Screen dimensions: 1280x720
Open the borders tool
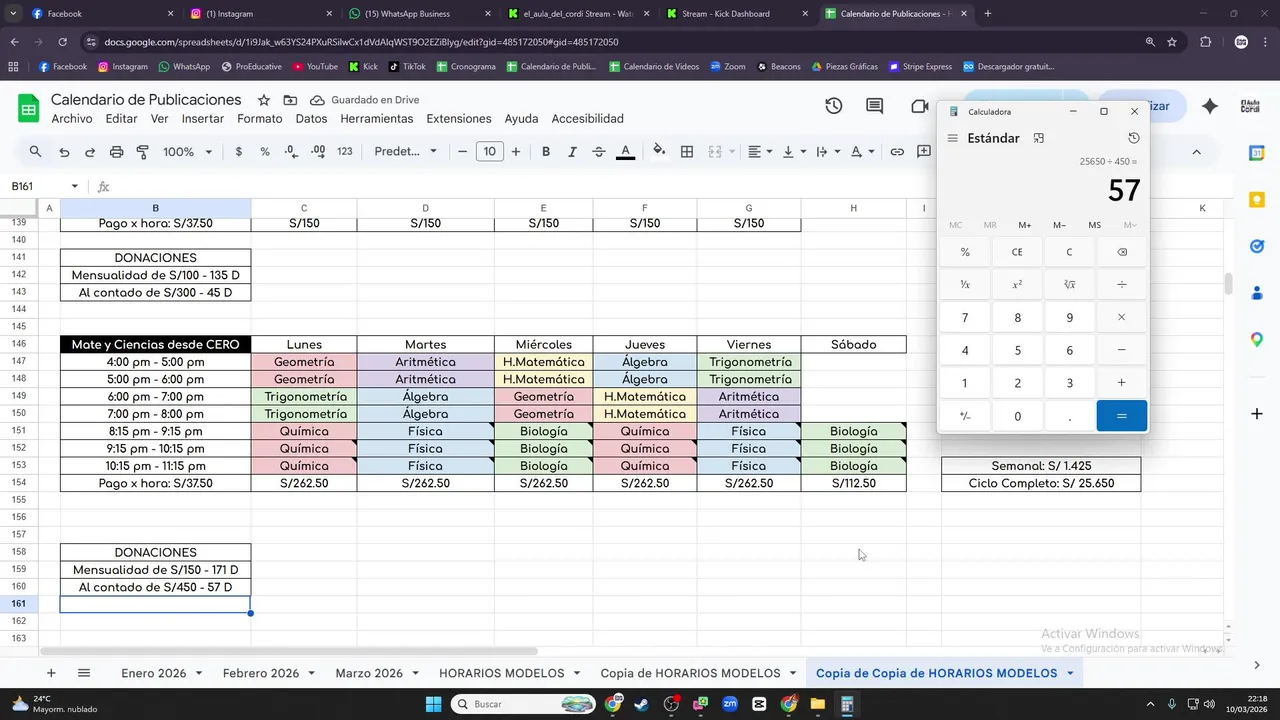(x=687, y=152)
